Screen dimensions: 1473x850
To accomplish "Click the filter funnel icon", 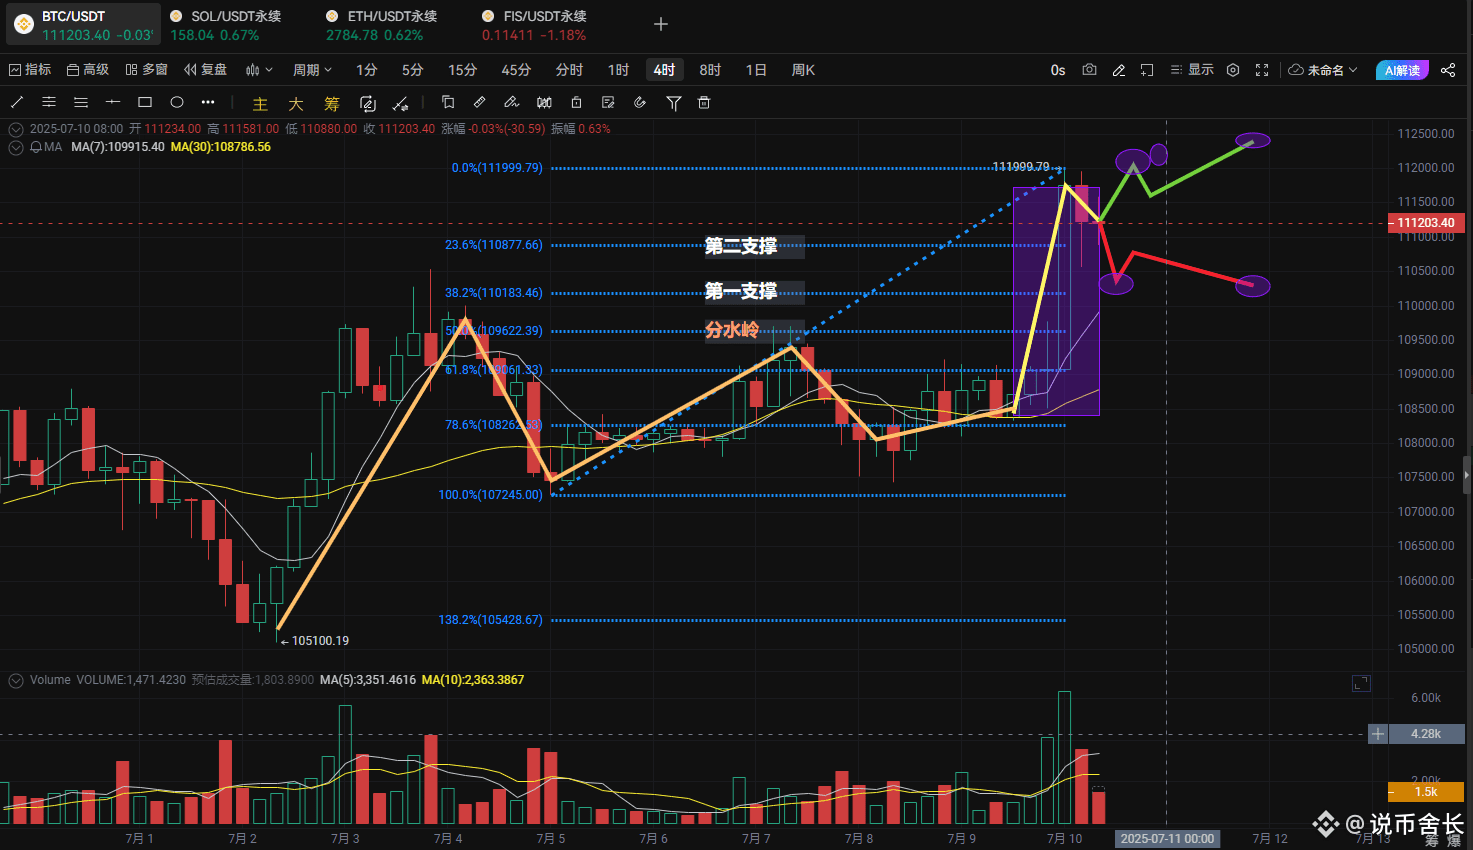I will point(674,103).
